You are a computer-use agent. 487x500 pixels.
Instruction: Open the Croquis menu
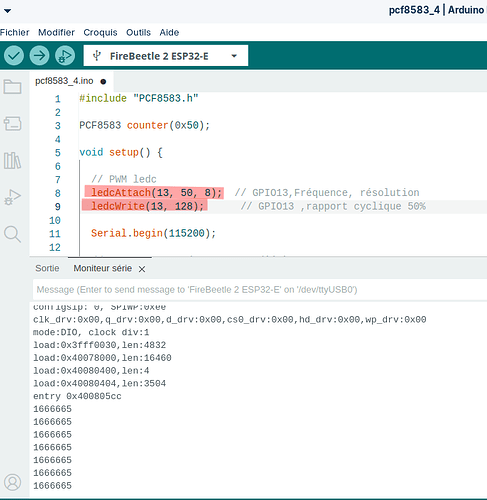point(100,32)
